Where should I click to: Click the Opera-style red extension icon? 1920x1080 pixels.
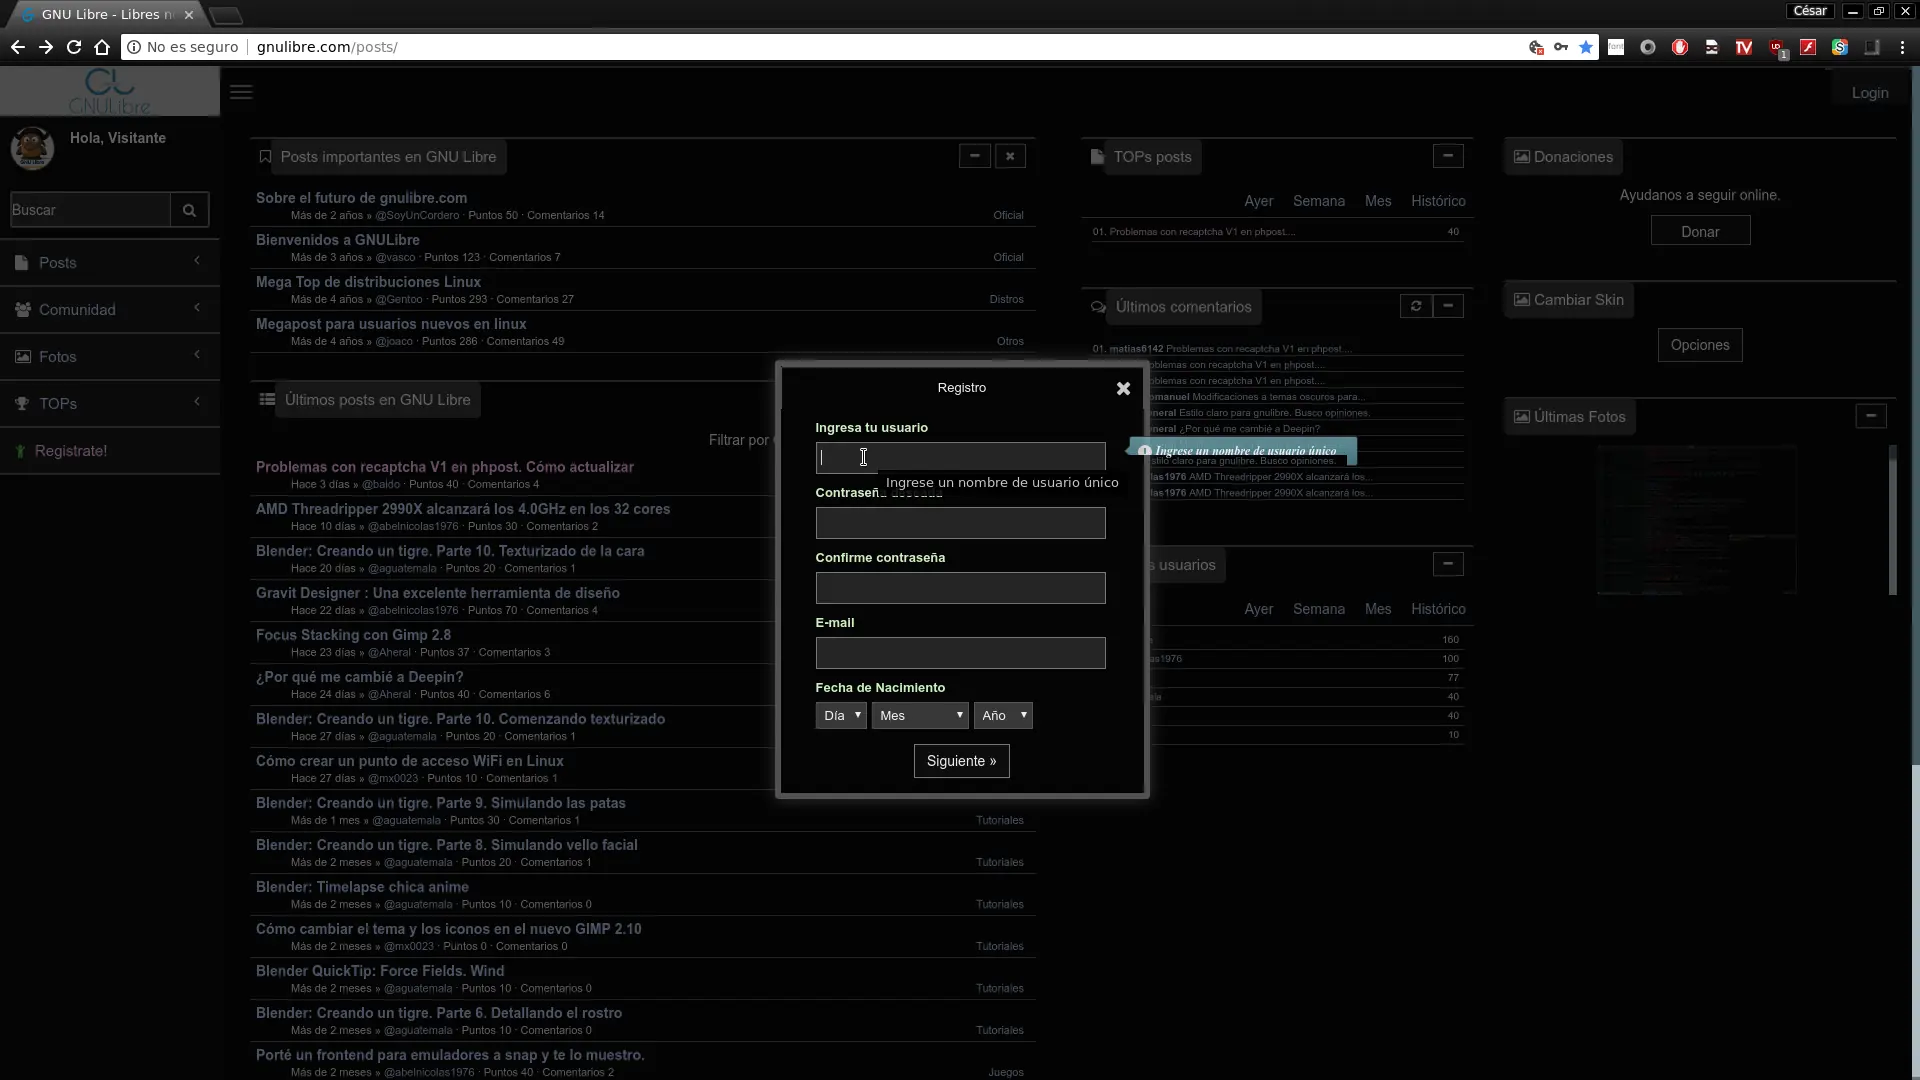[1680, 47]
